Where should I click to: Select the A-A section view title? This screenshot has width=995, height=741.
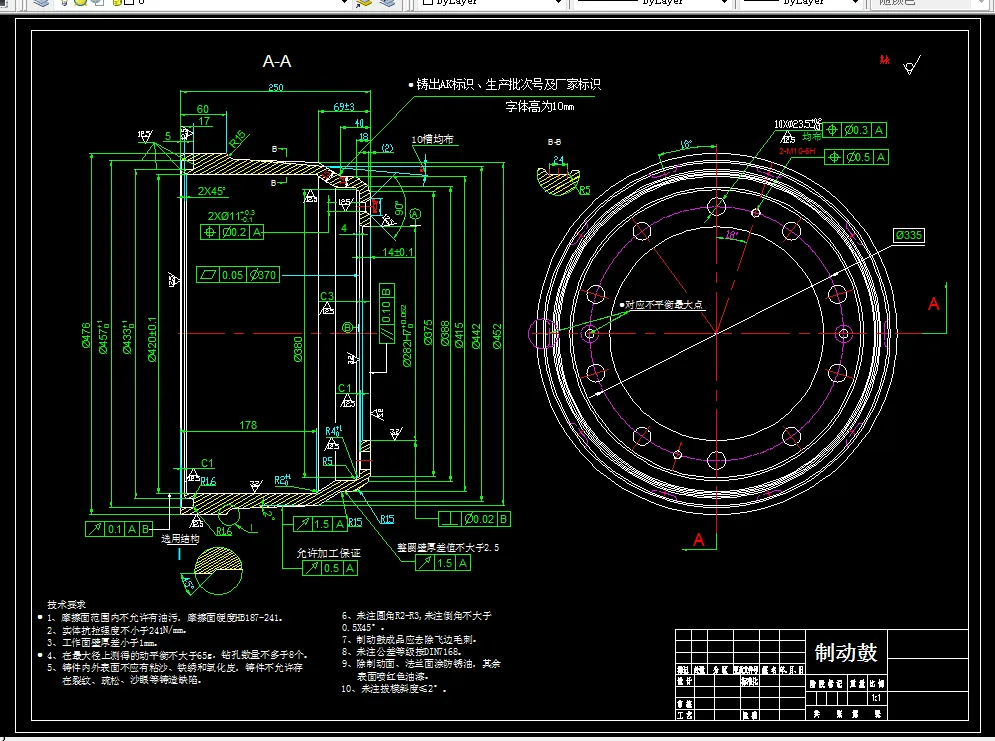point(277,62)
